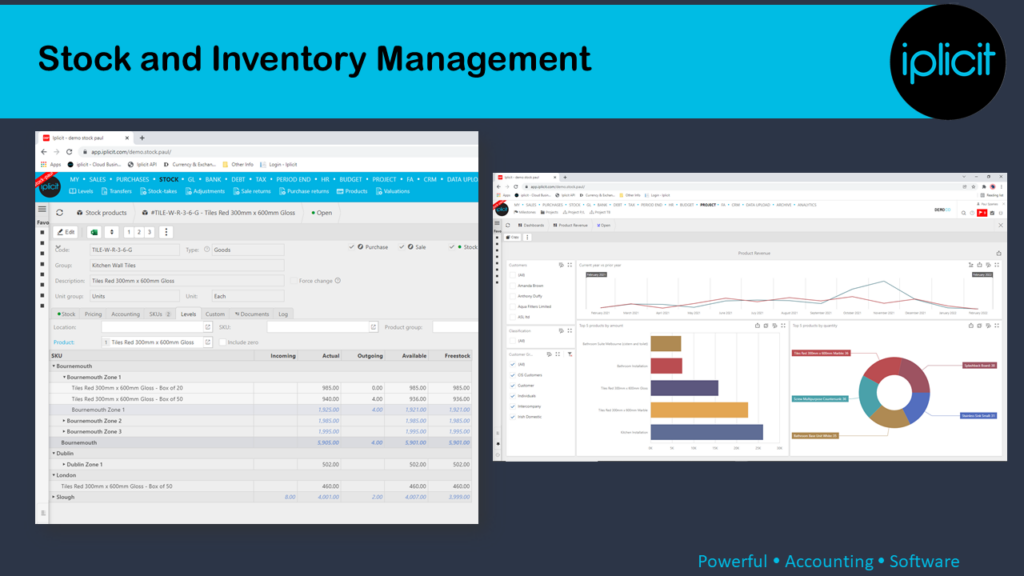Open Purchase returns in stock toolbar

click(x=304, y=191)
